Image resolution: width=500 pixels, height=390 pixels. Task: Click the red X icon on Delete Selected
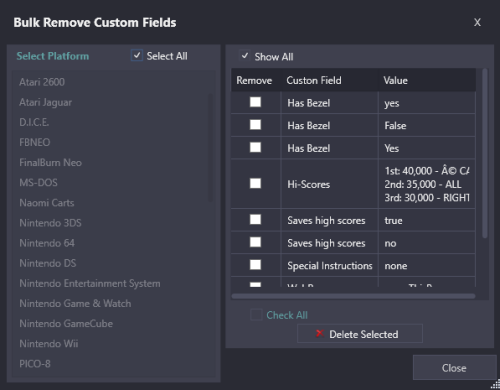click(x=319, y=333)
